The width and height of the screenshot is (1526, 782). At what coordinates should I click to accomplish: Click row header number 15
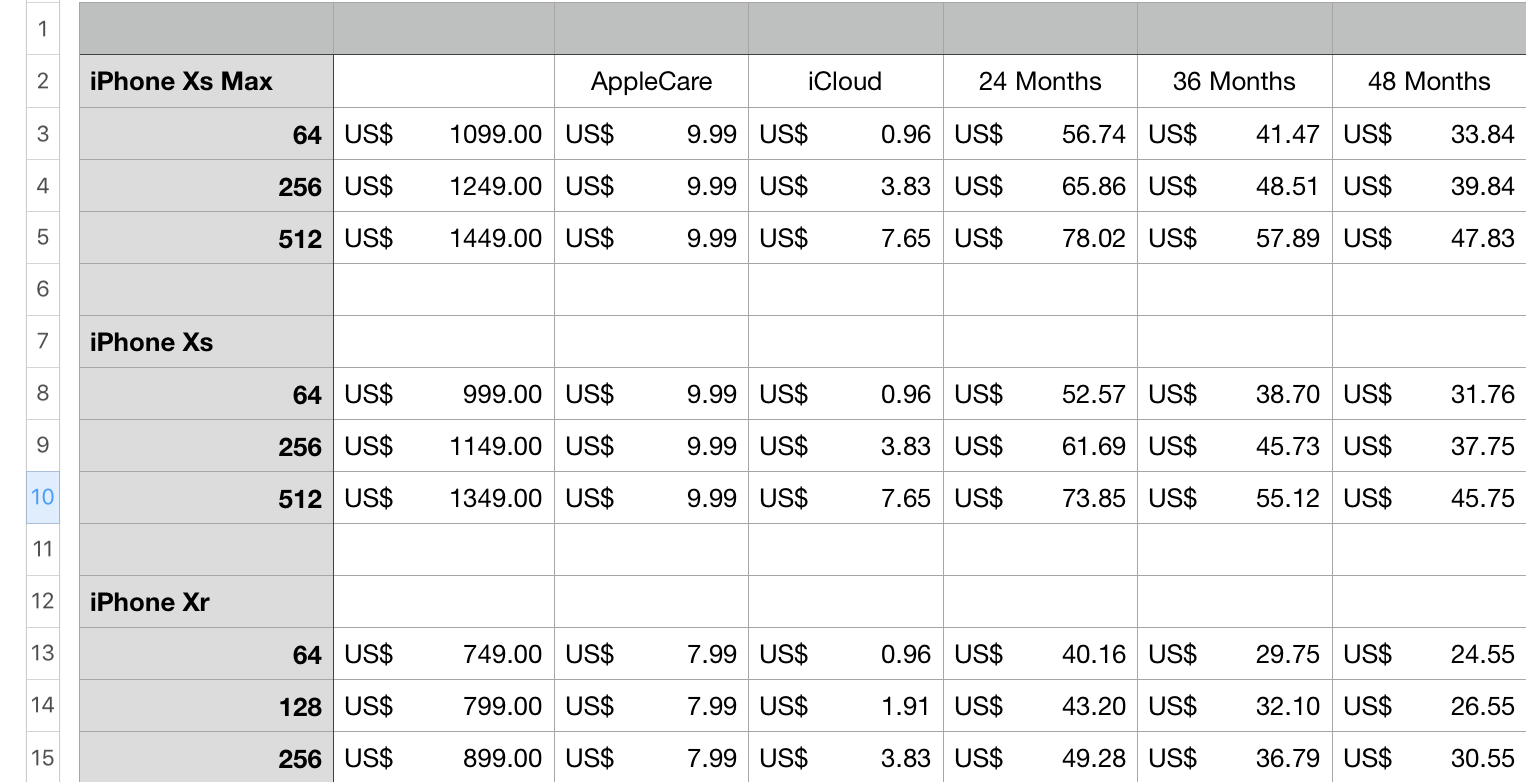(42, 757)
